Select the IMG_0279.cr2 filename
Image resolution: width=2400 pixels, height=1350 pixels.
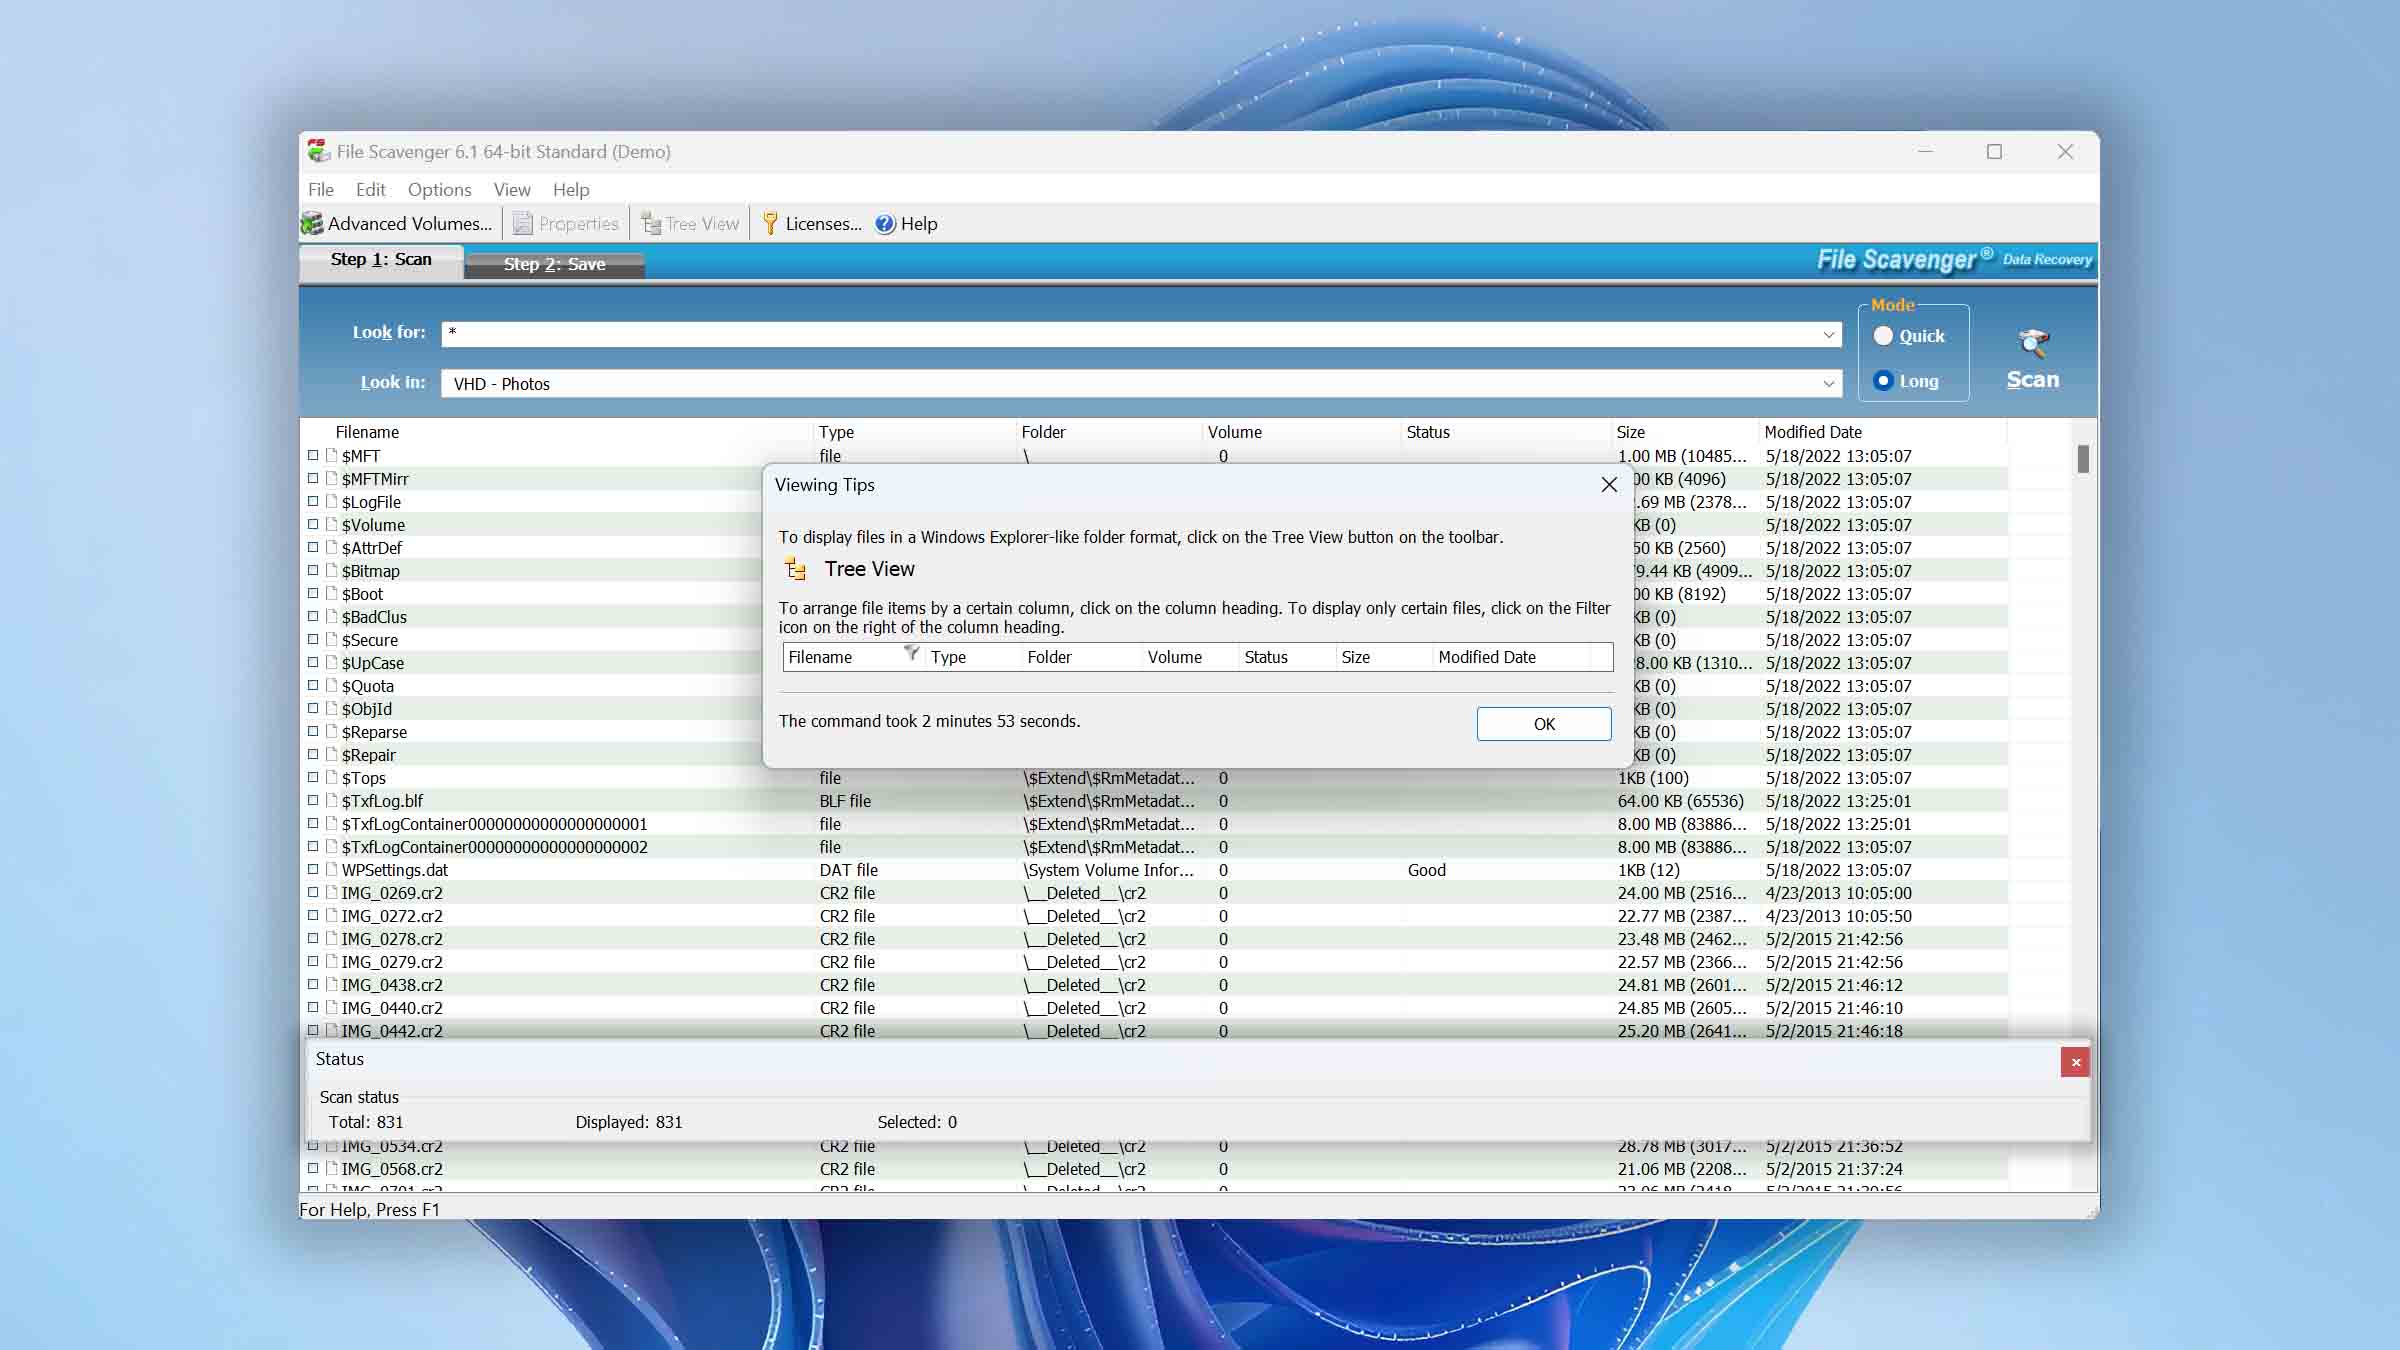pos(392,962)
